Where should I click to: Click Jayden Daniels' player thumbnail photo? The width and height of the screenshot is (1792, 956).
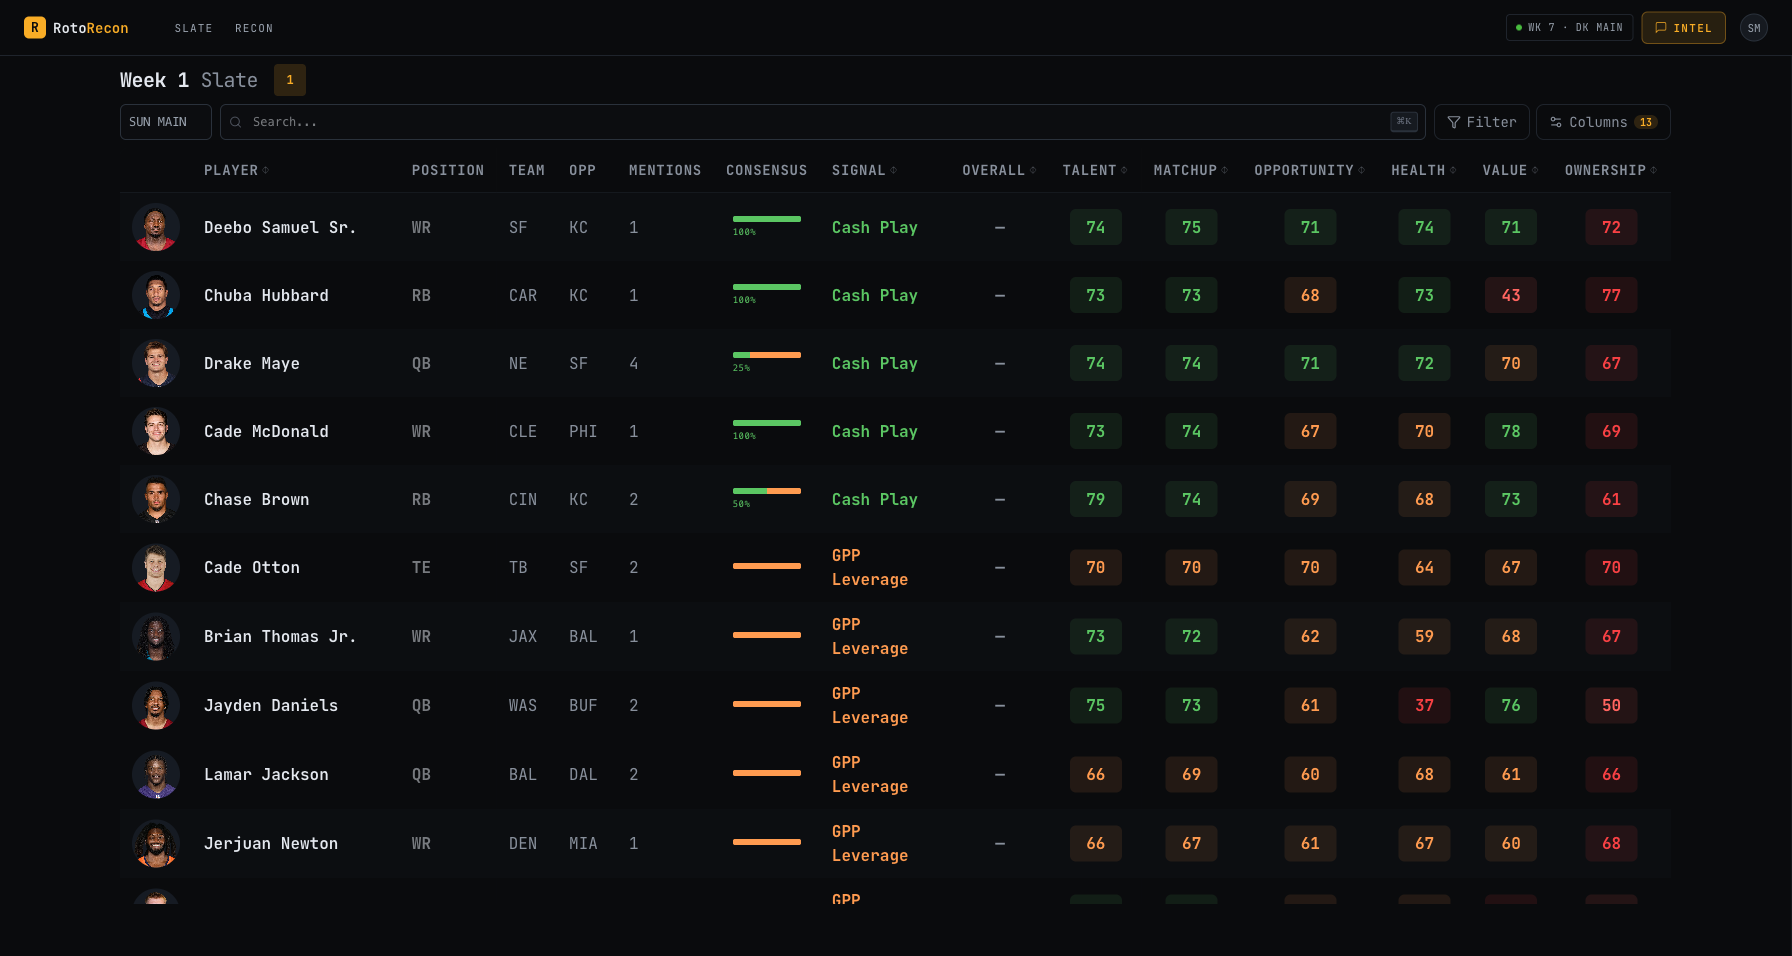pos(156,705)
